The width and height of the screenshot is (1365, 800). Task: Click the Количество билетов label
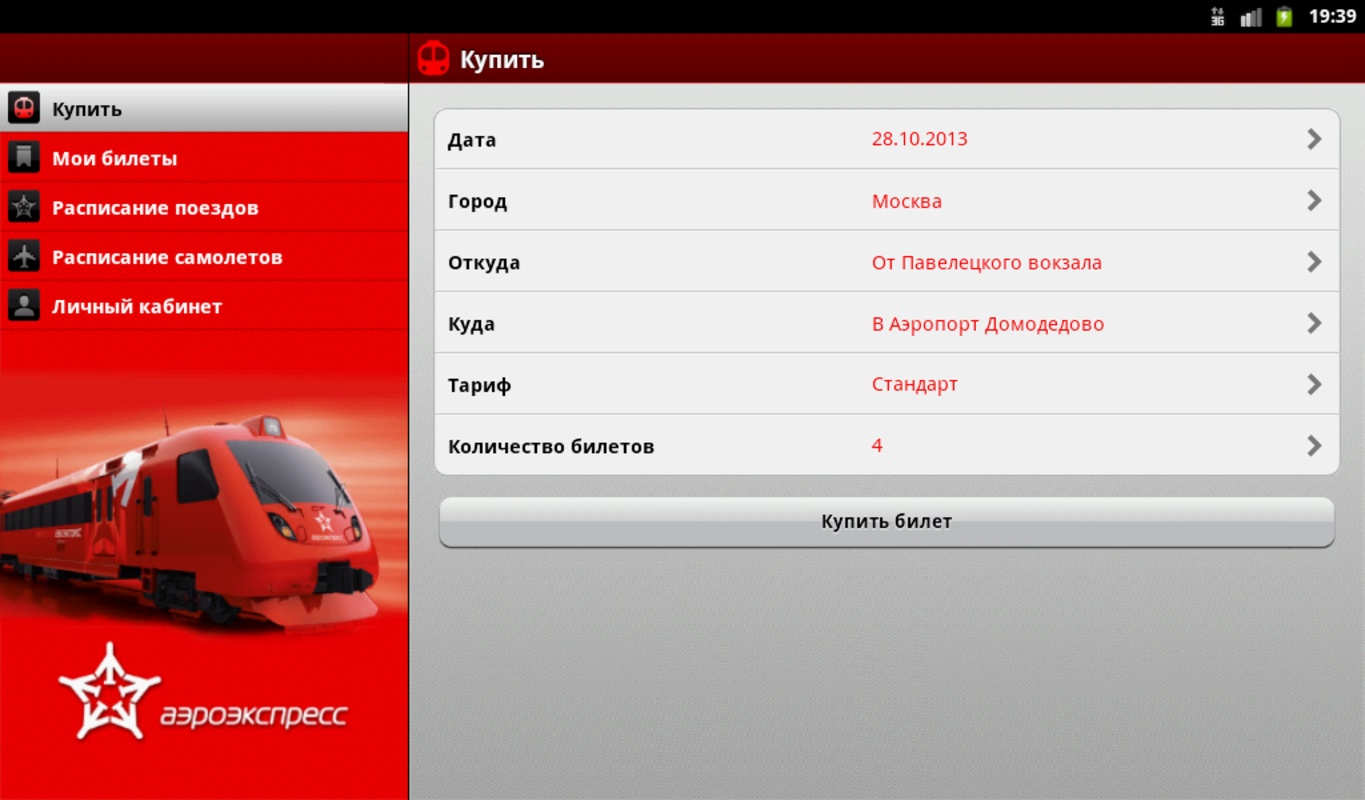[x=551, y=446]
